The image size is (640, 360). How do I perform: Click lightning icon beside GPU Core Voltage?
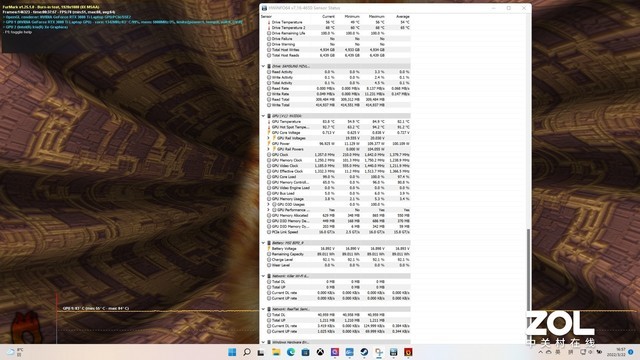click(269, 133)
